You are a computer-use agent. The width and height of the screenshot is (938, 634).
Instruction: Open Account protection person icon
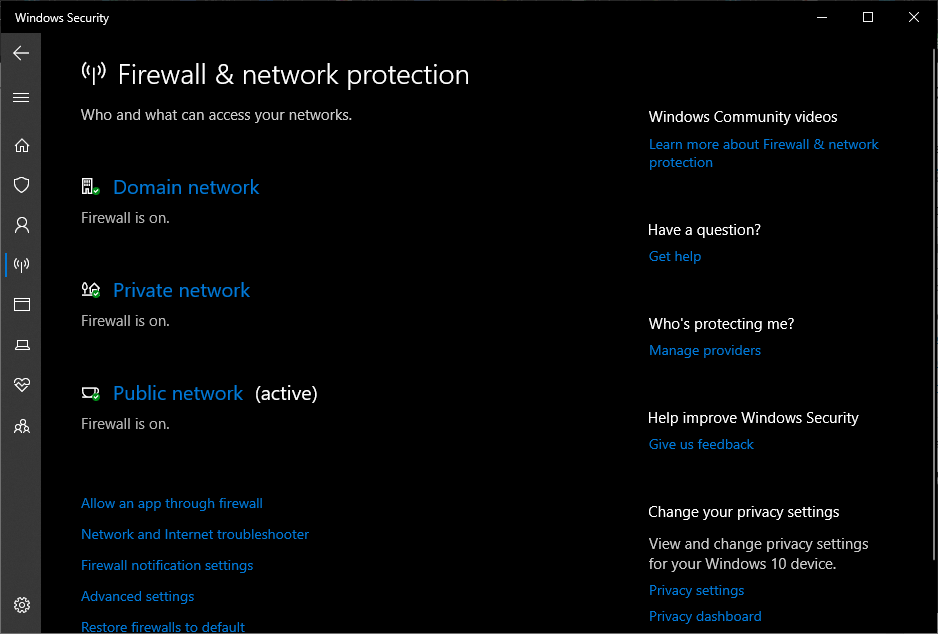[x=21, y=225]
